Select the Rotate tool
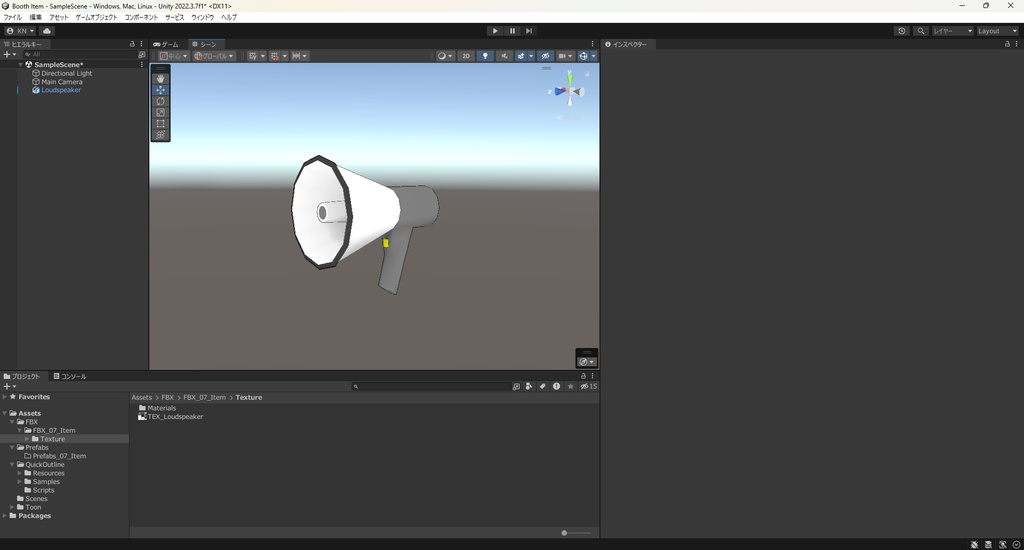This screenshot has width=1024, height=550. pyautogui.click(x=160, y=101)
